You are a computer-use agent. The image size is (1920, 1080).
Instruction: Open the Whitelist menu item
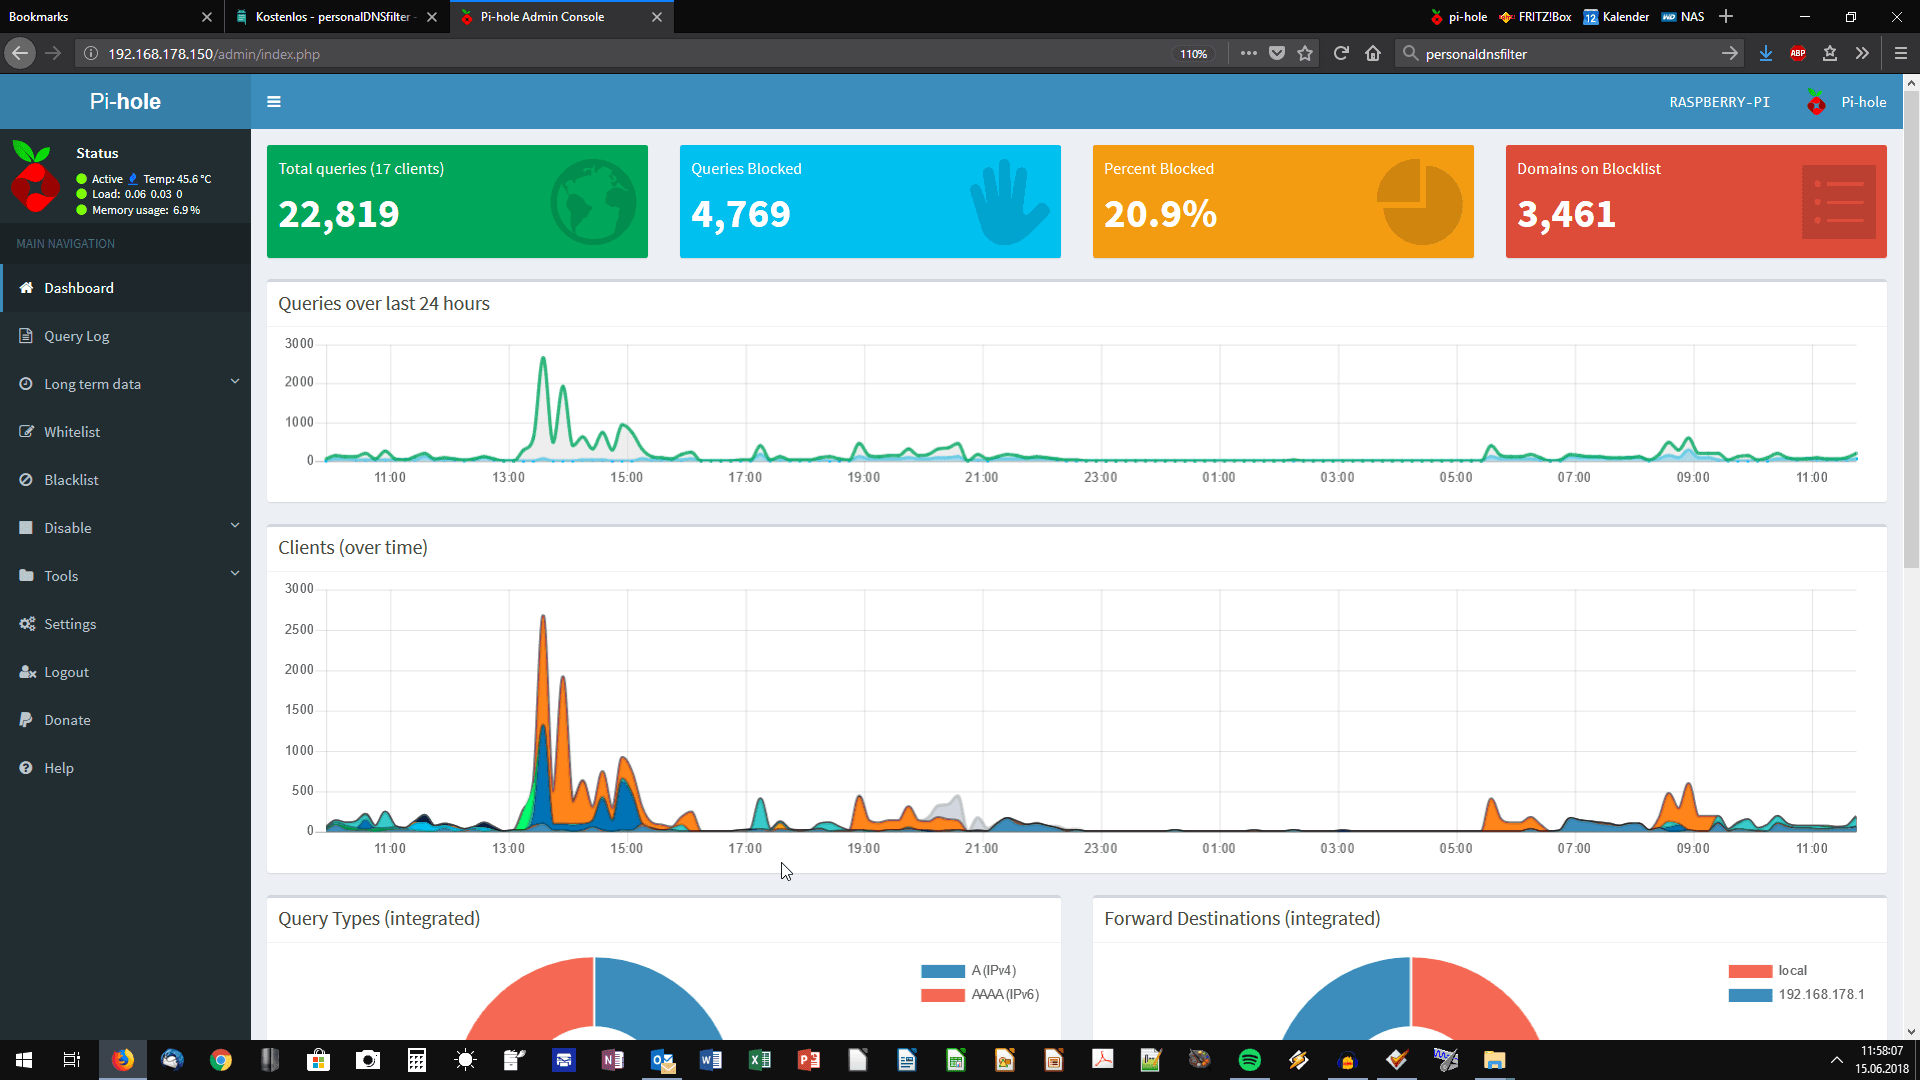tap(125, 432)
